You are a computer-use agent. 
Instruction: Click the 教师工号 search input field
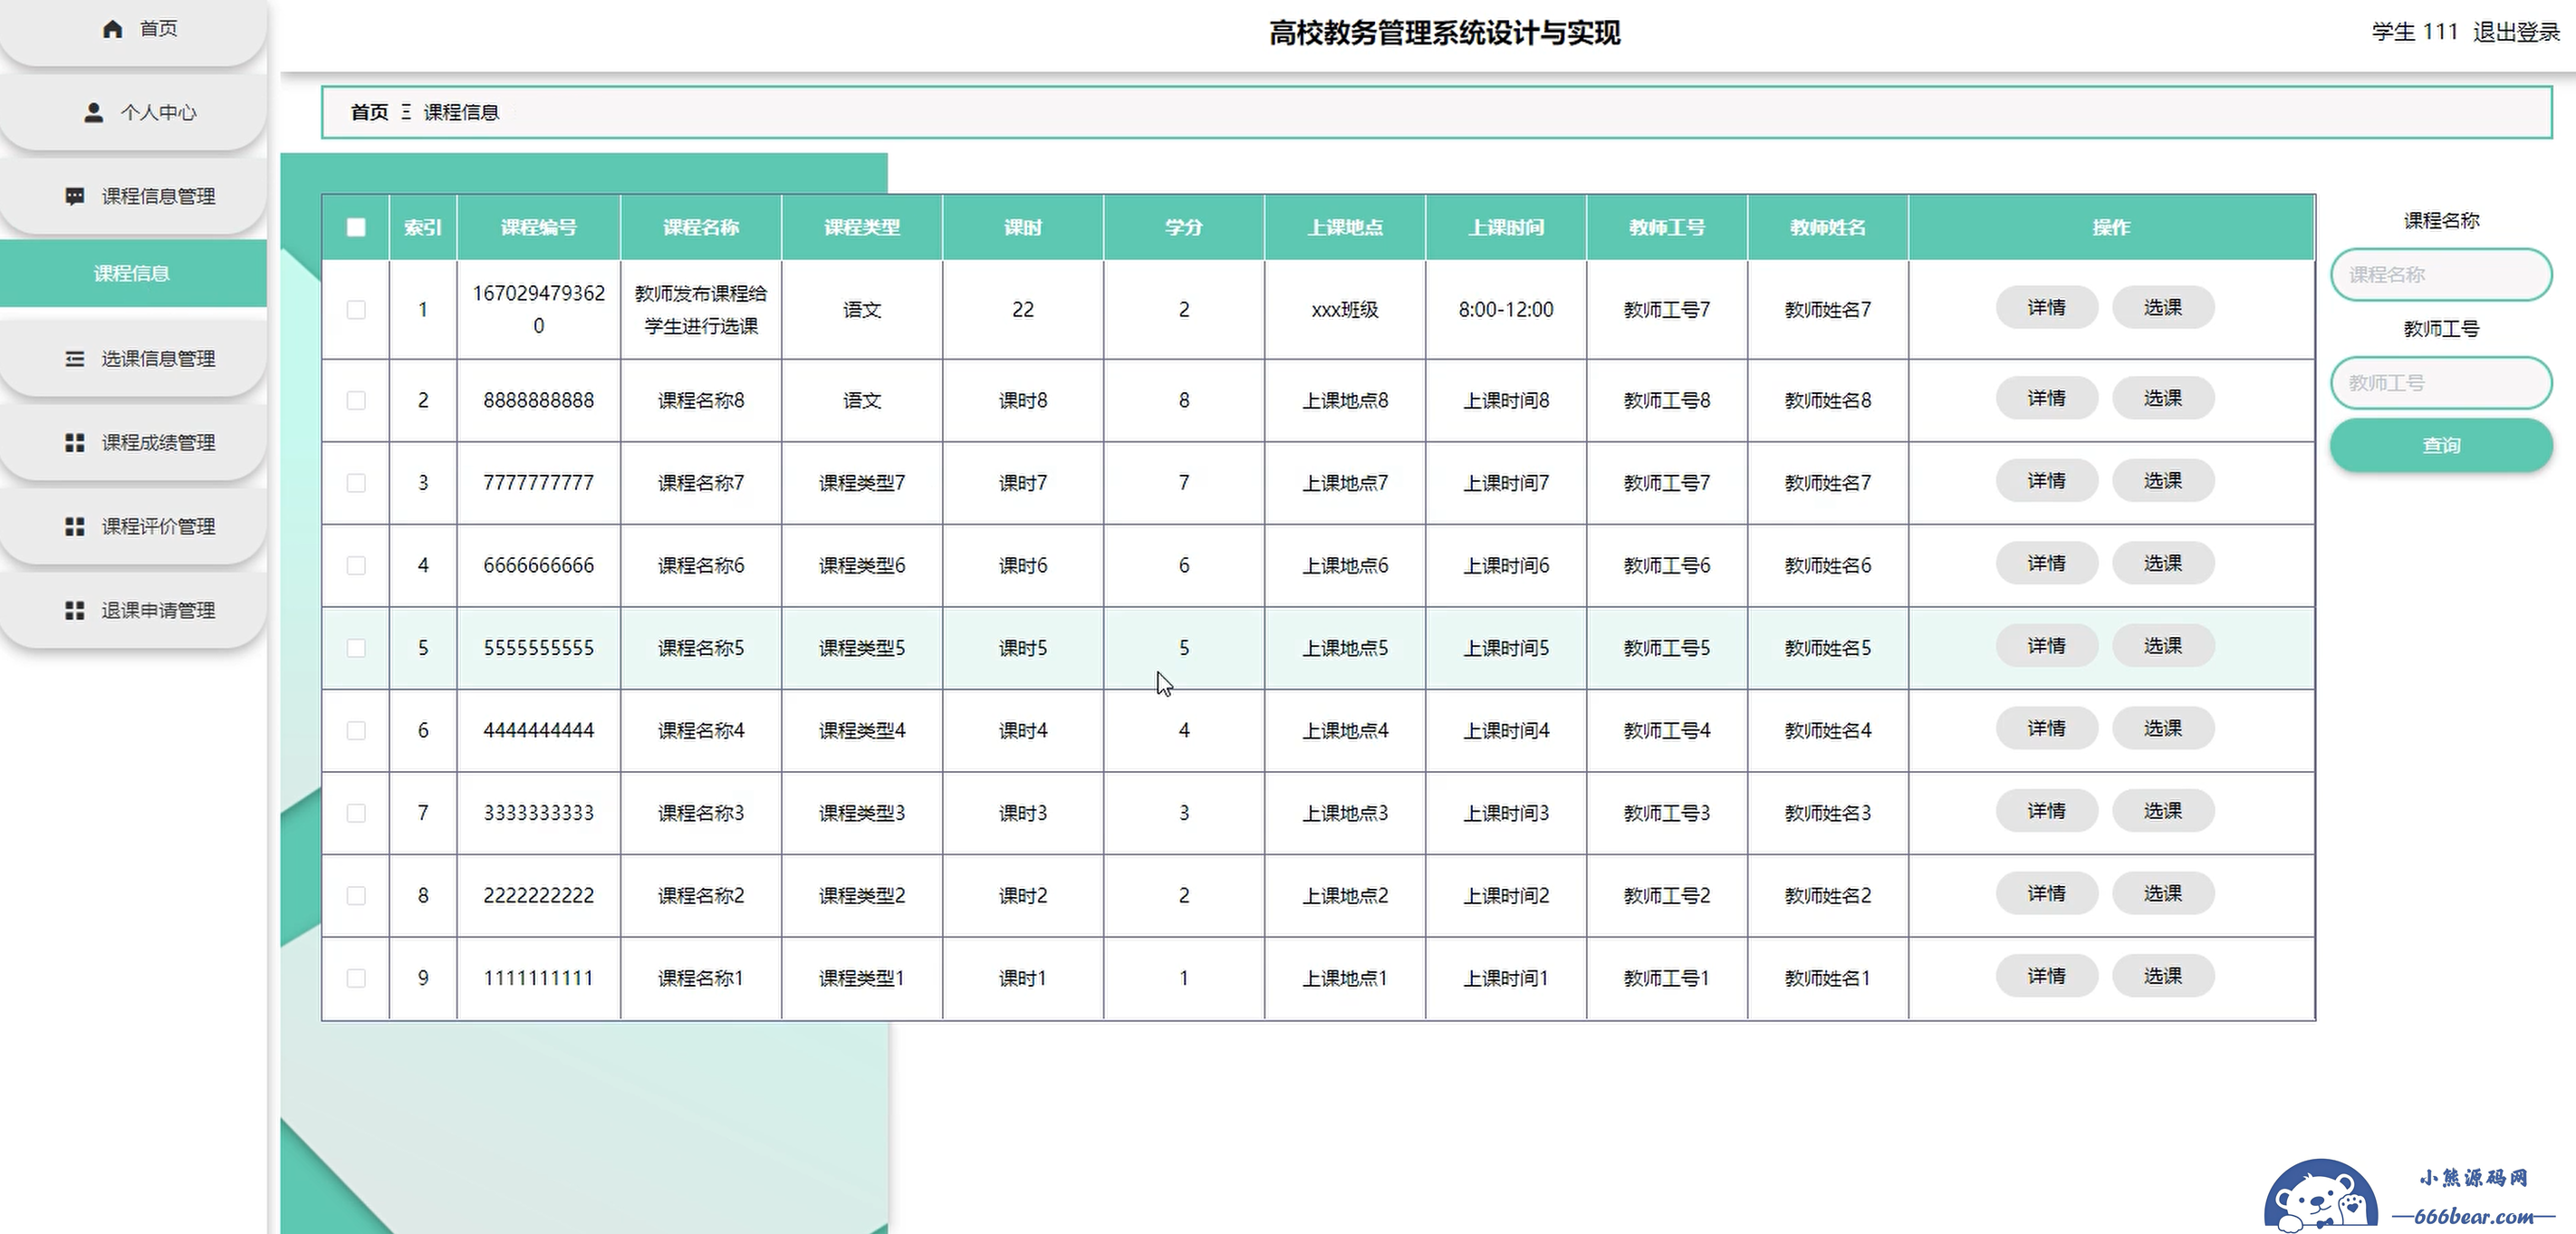[x=2441, y=383]
